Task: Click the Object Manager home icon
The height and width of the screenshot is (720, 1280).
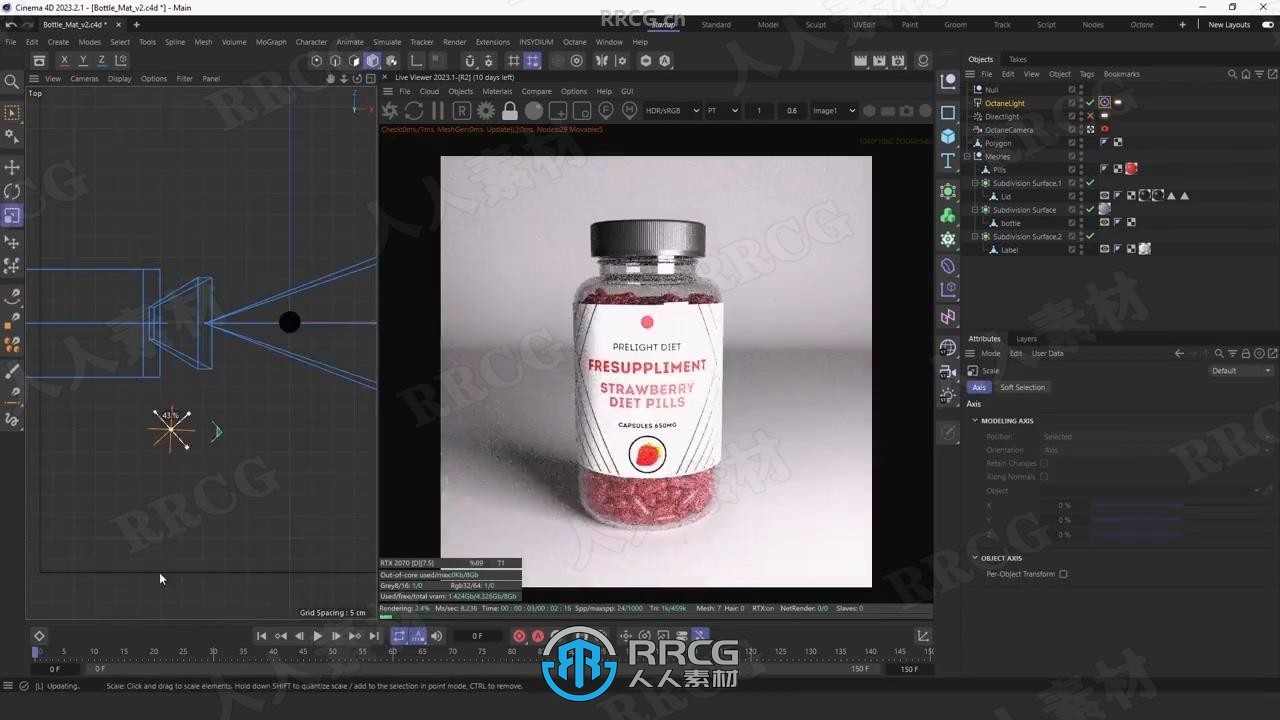Action: click(1245, 74)
